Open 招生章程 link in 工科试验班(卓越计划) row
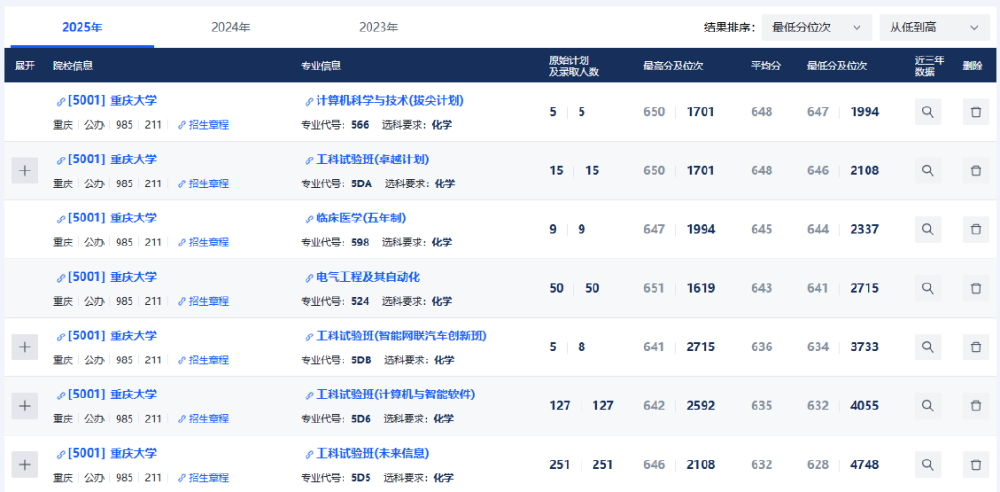Image resolution: width=1000 pixels, height=492 pixels. 203,184
